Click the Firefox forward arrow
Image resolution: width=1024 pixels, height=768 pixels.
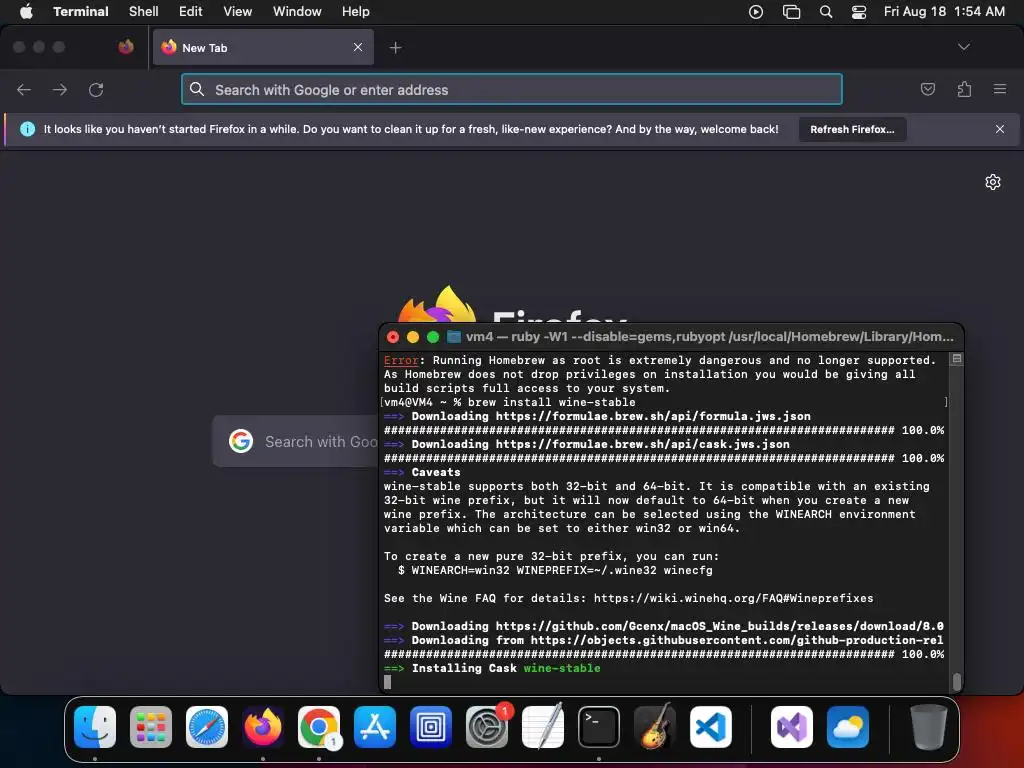60,89
